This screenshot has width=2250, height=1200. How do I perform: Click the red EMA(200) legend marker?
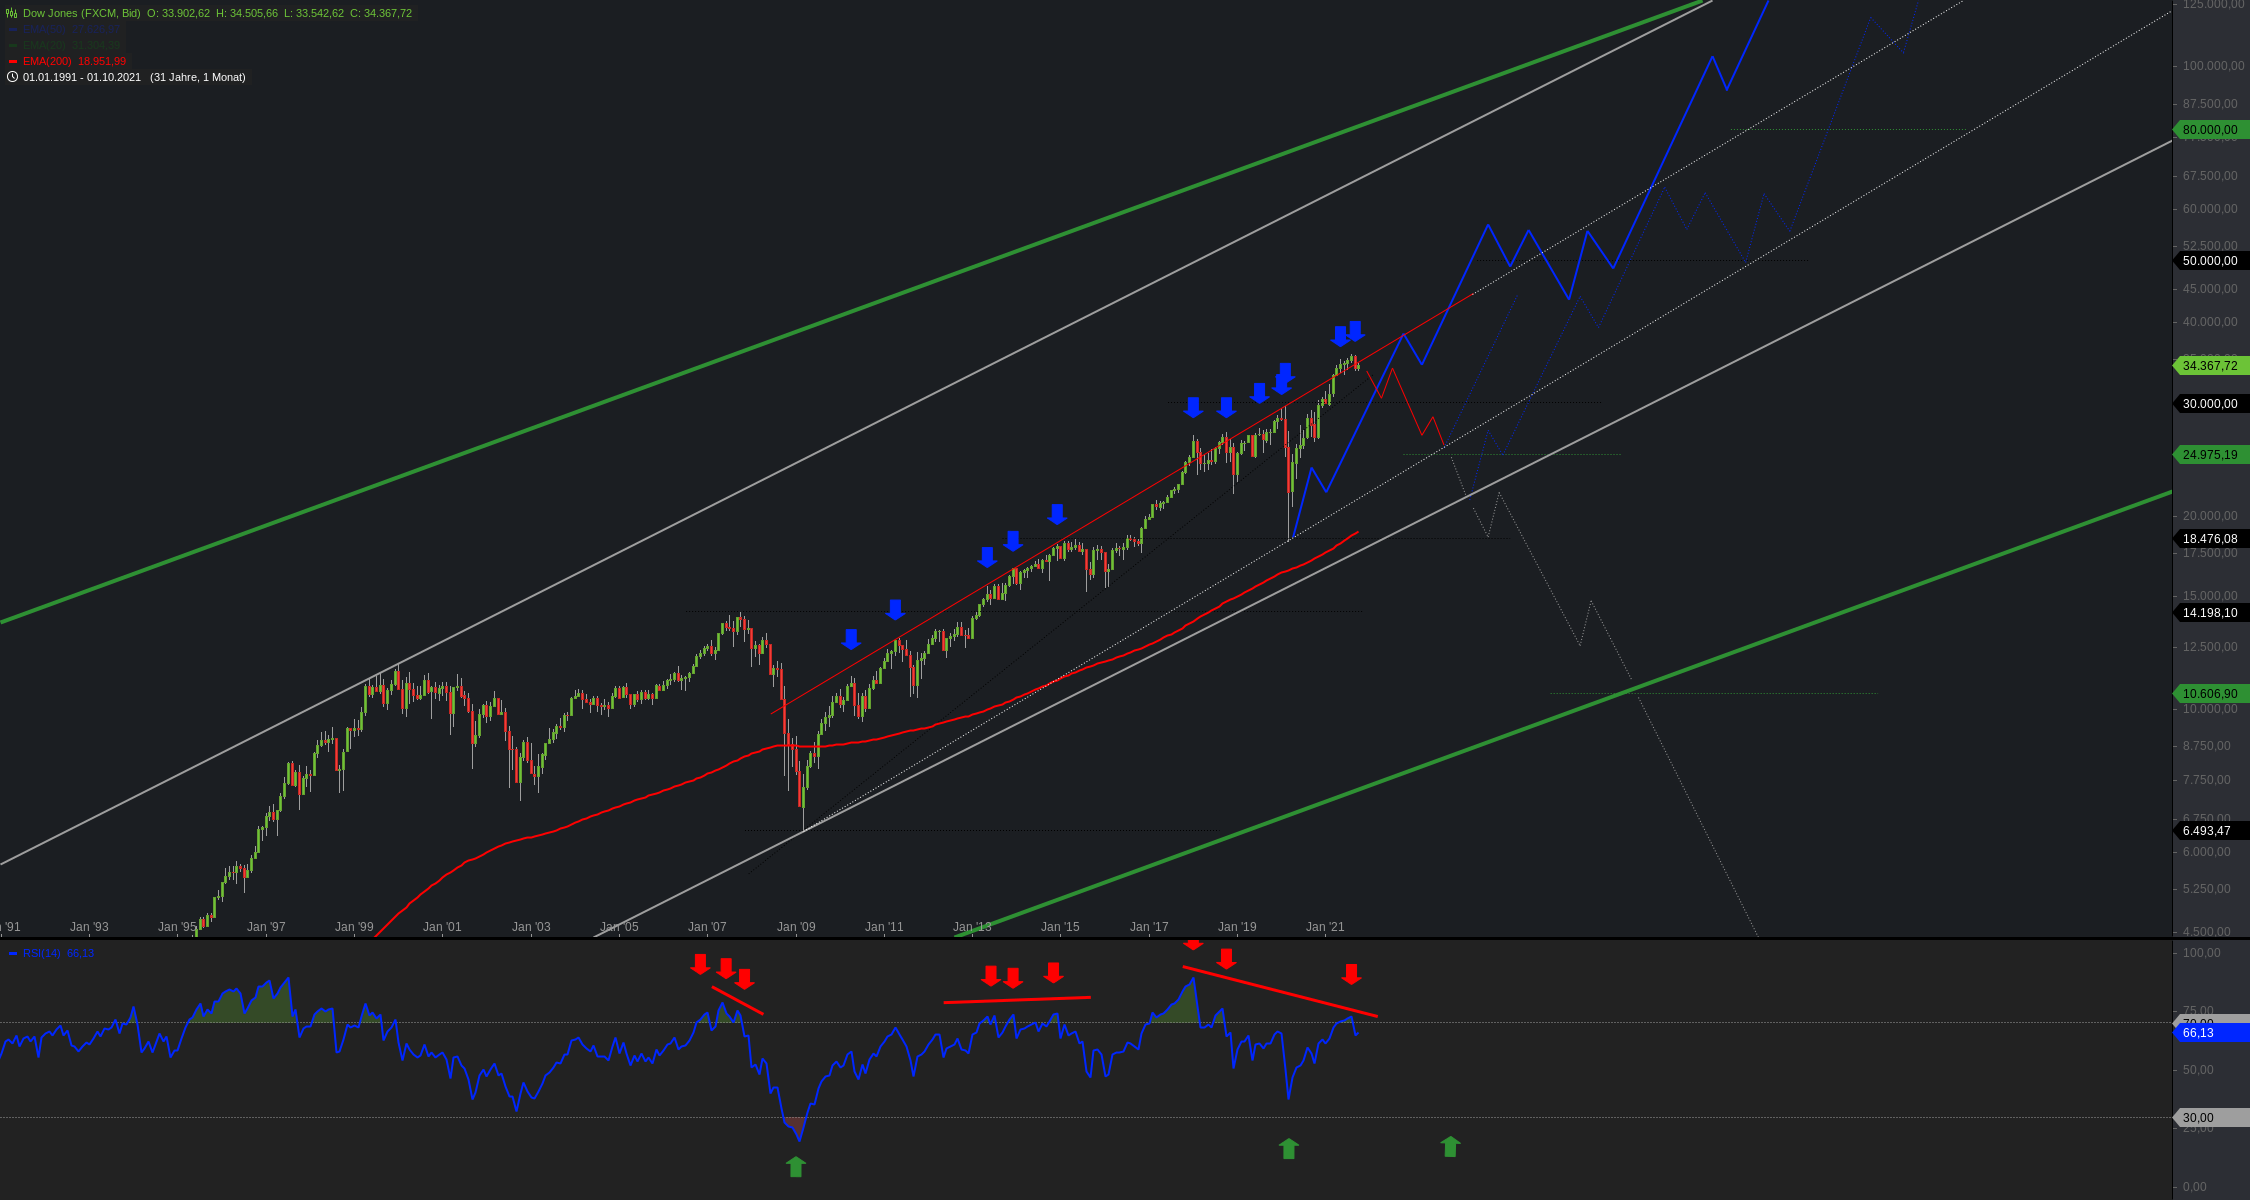[13, 61]
